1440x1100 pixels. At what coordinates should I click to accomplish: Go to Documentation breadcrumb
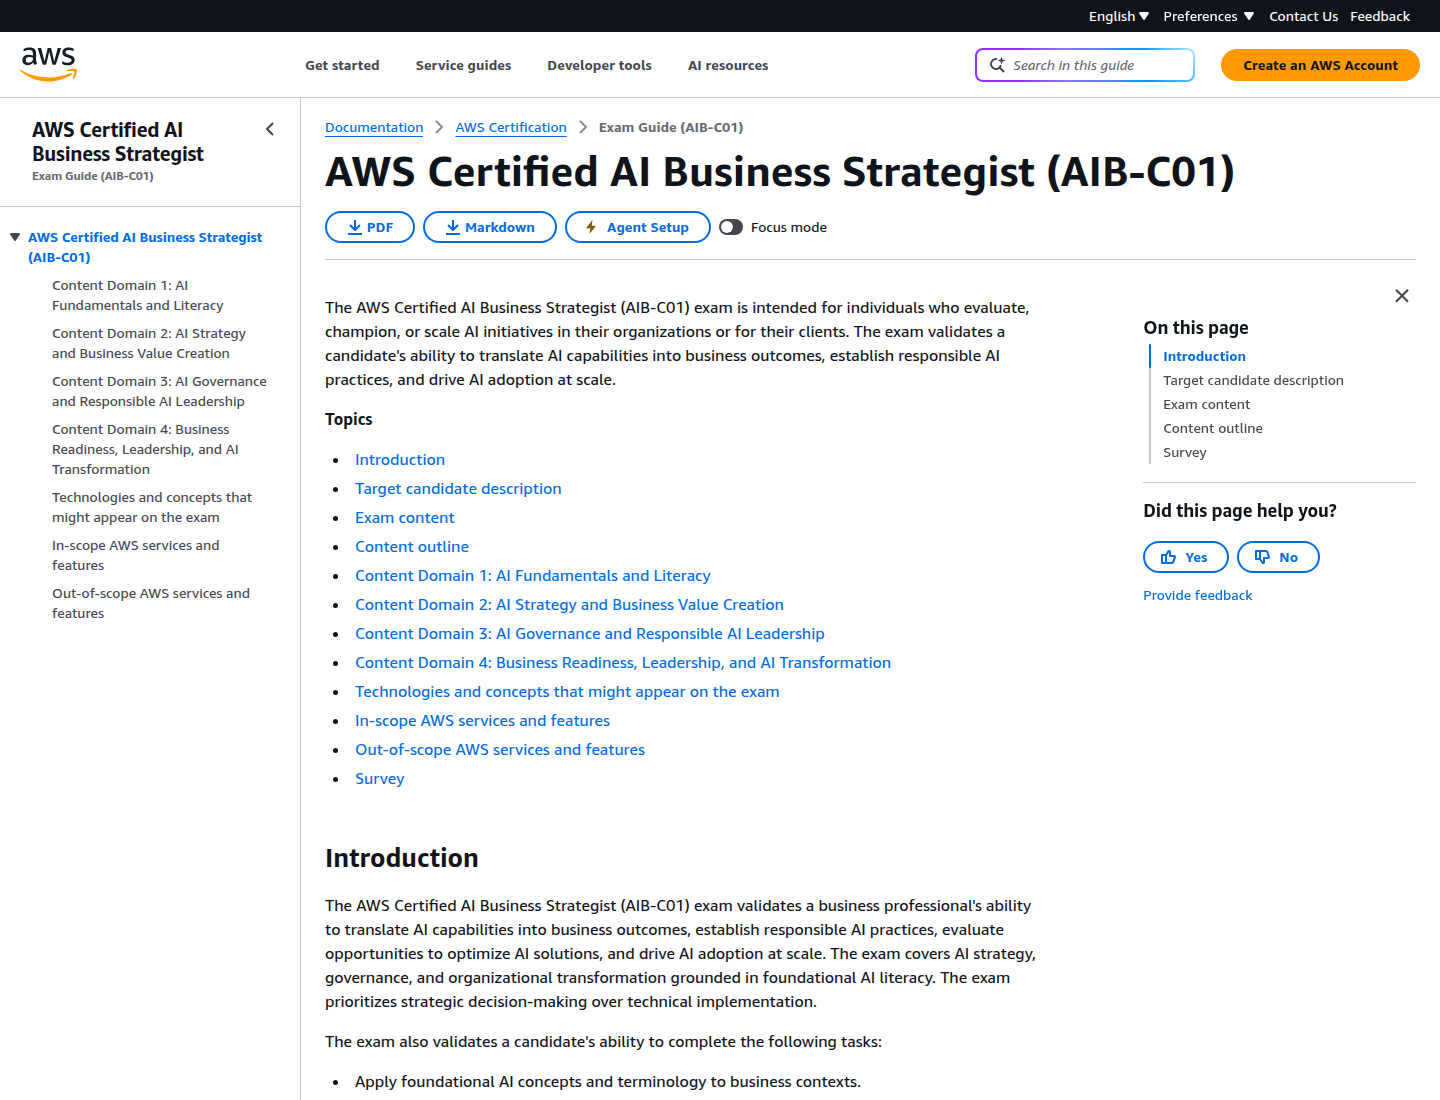[374, 127]
